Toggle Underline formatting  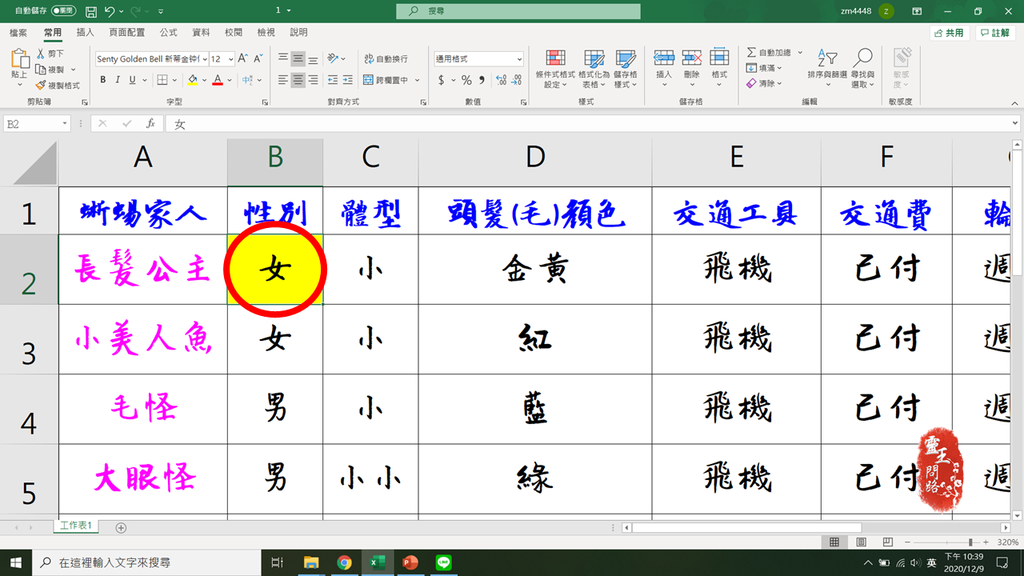coord(132,80)
